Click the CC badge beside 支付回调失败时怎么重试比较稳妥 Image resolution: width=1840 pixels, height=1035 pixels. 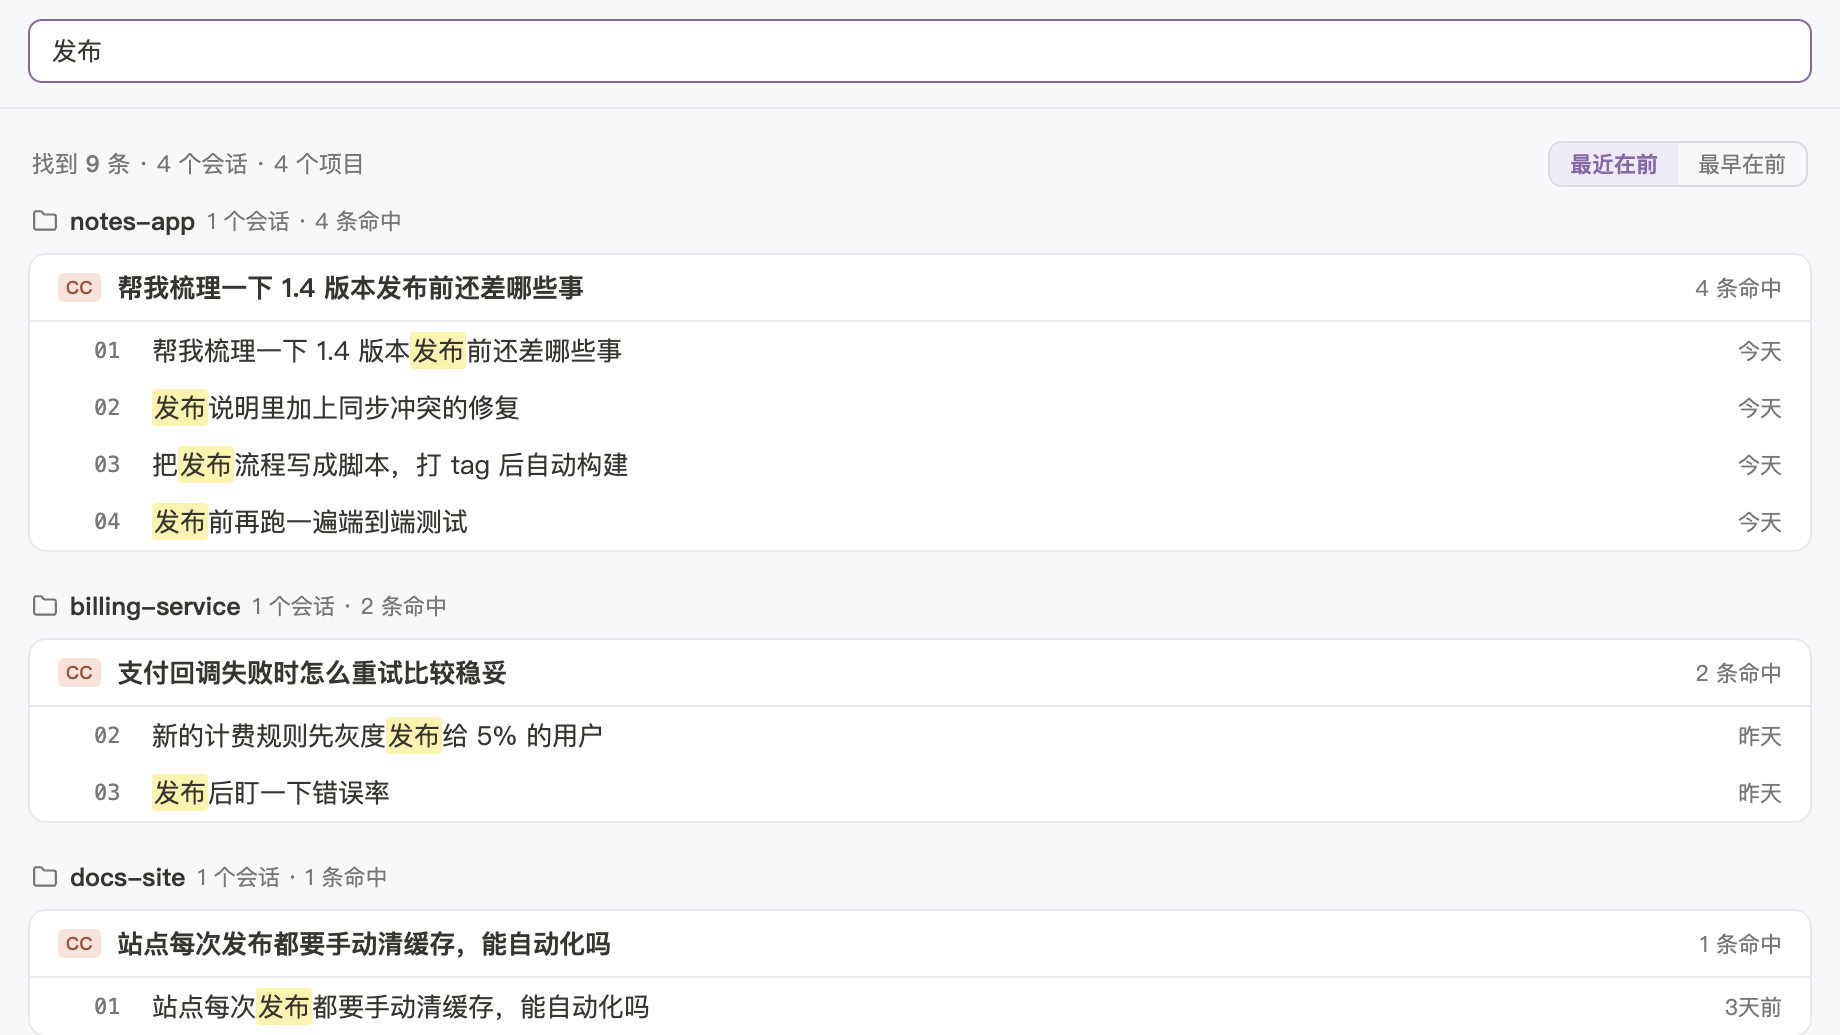click(79, 673)
